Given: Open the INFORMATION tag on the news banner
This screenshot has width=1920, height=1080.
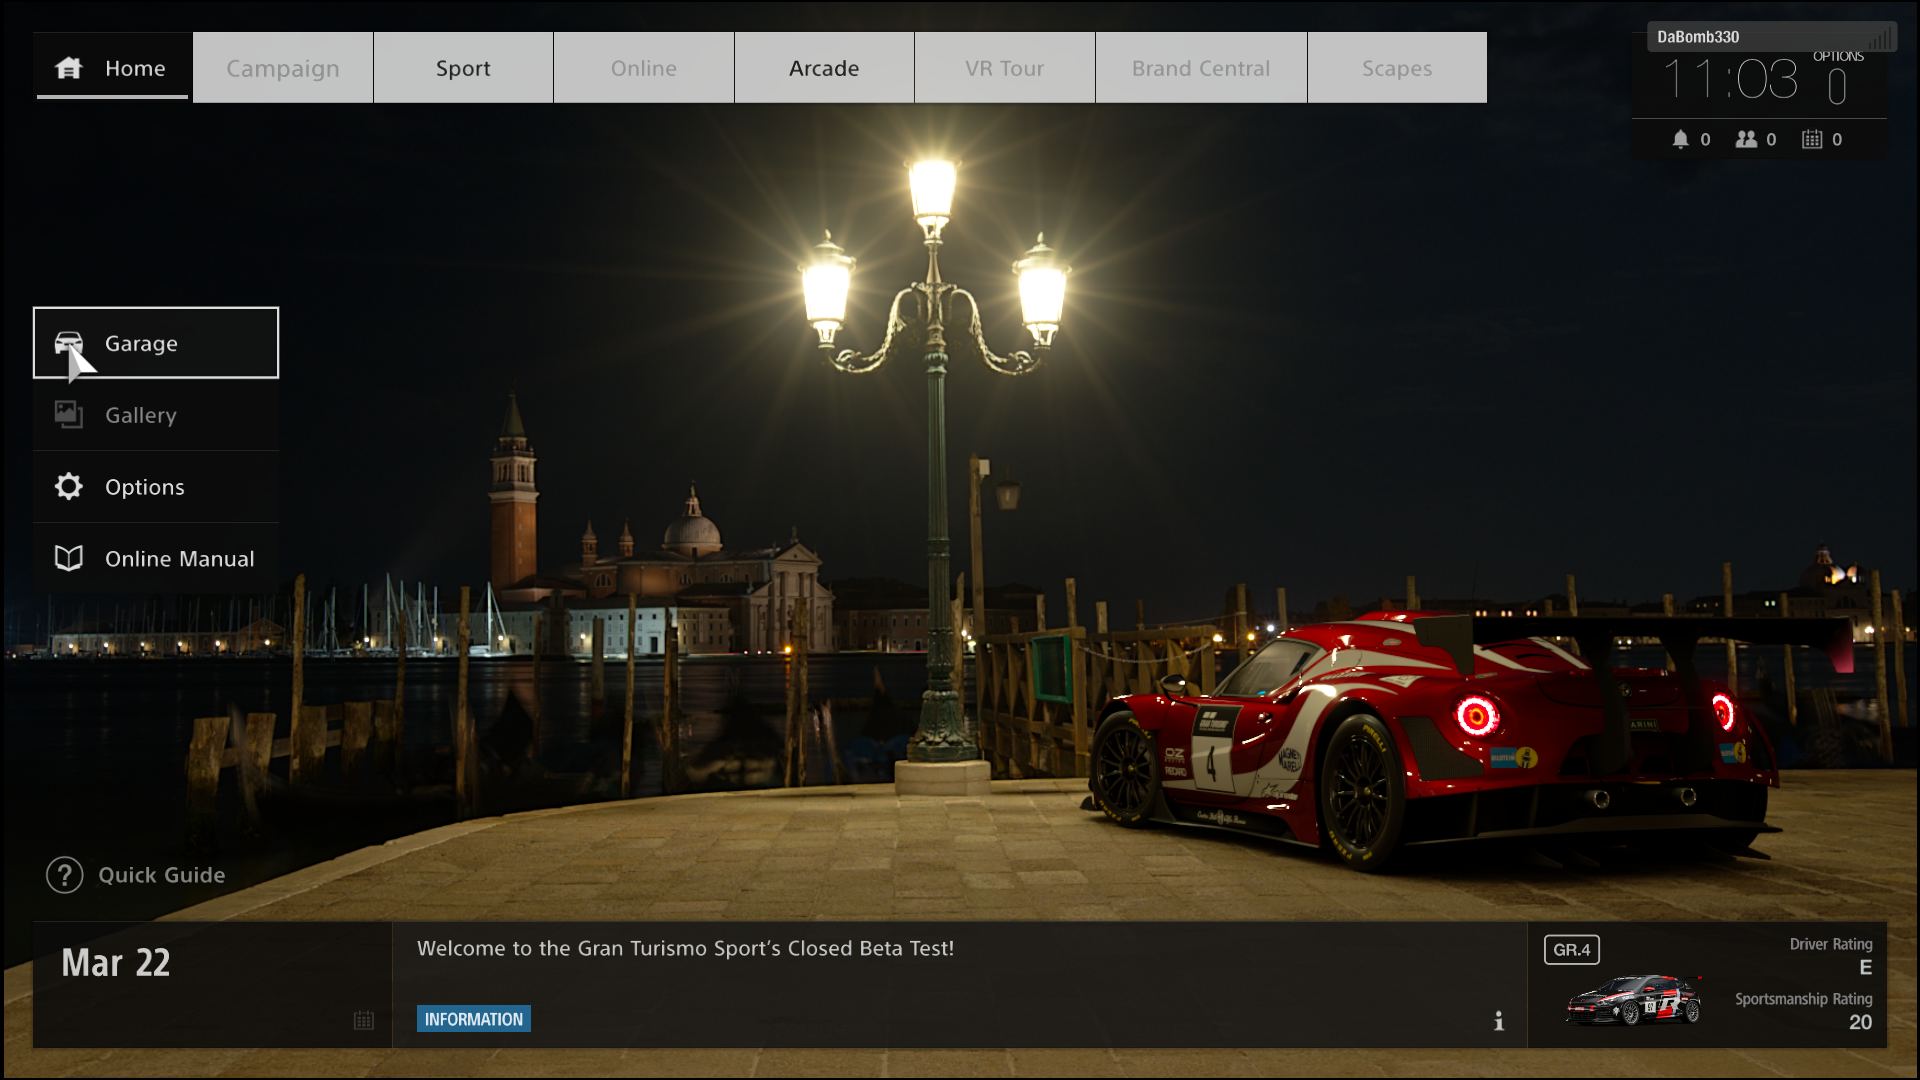Looking at the screenshot, I should point(474,1019).
